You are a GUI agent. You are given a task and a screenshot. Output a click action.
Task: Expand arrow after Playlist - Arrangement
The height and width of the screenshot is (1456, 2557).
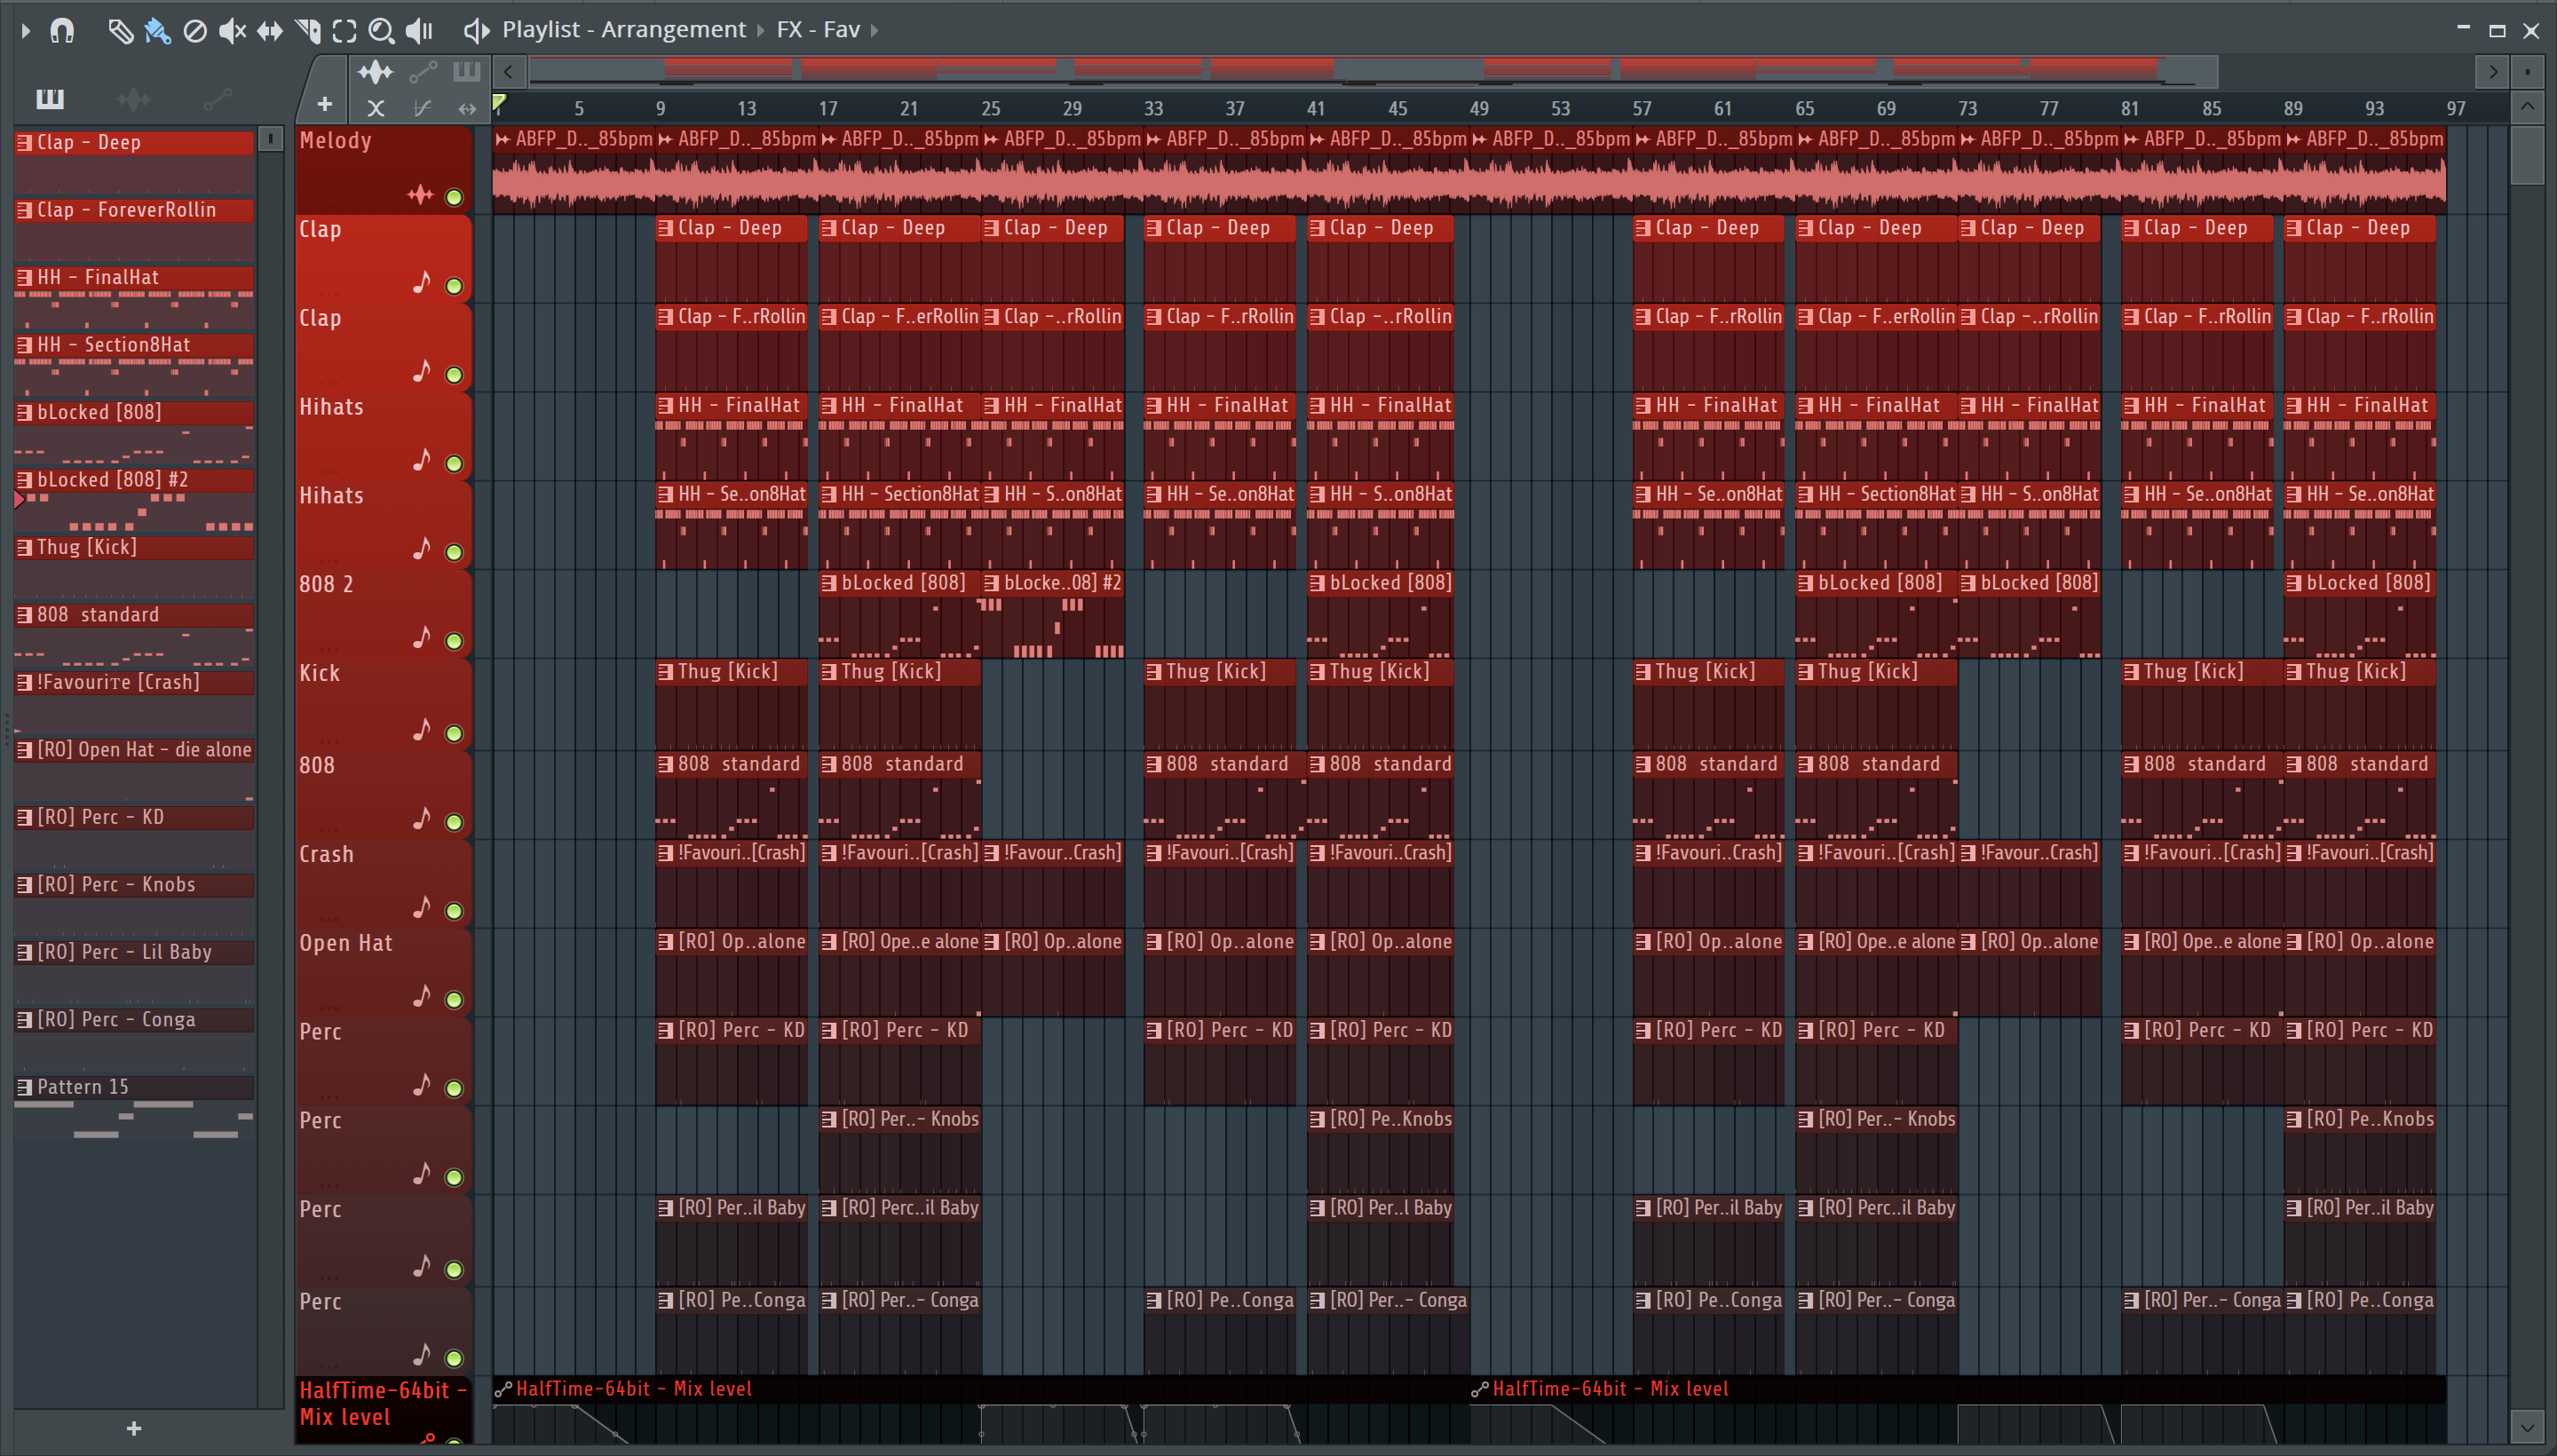[x=760, y=30]
